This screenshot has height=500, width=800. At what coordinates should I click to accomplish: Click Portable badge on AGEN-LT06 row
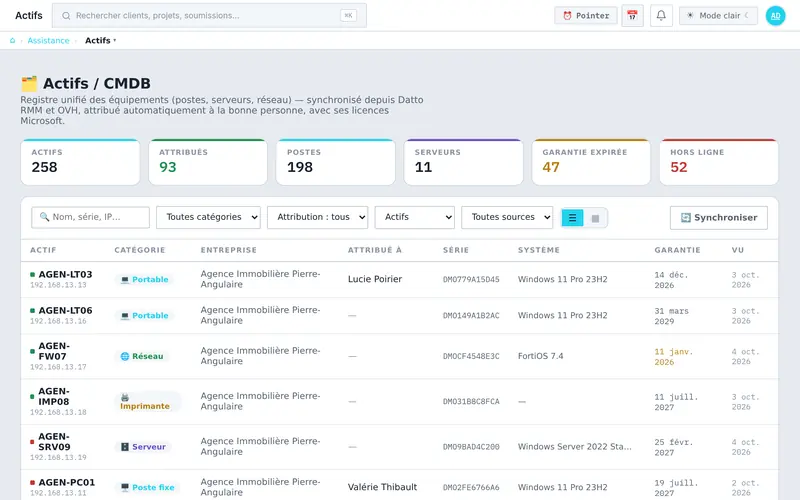(x=144, y=316)
